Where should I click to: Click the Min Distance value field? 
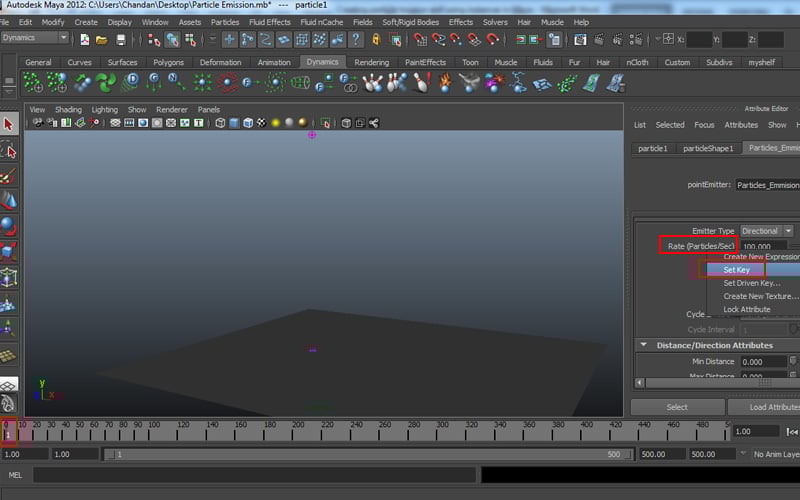[761, 361]
